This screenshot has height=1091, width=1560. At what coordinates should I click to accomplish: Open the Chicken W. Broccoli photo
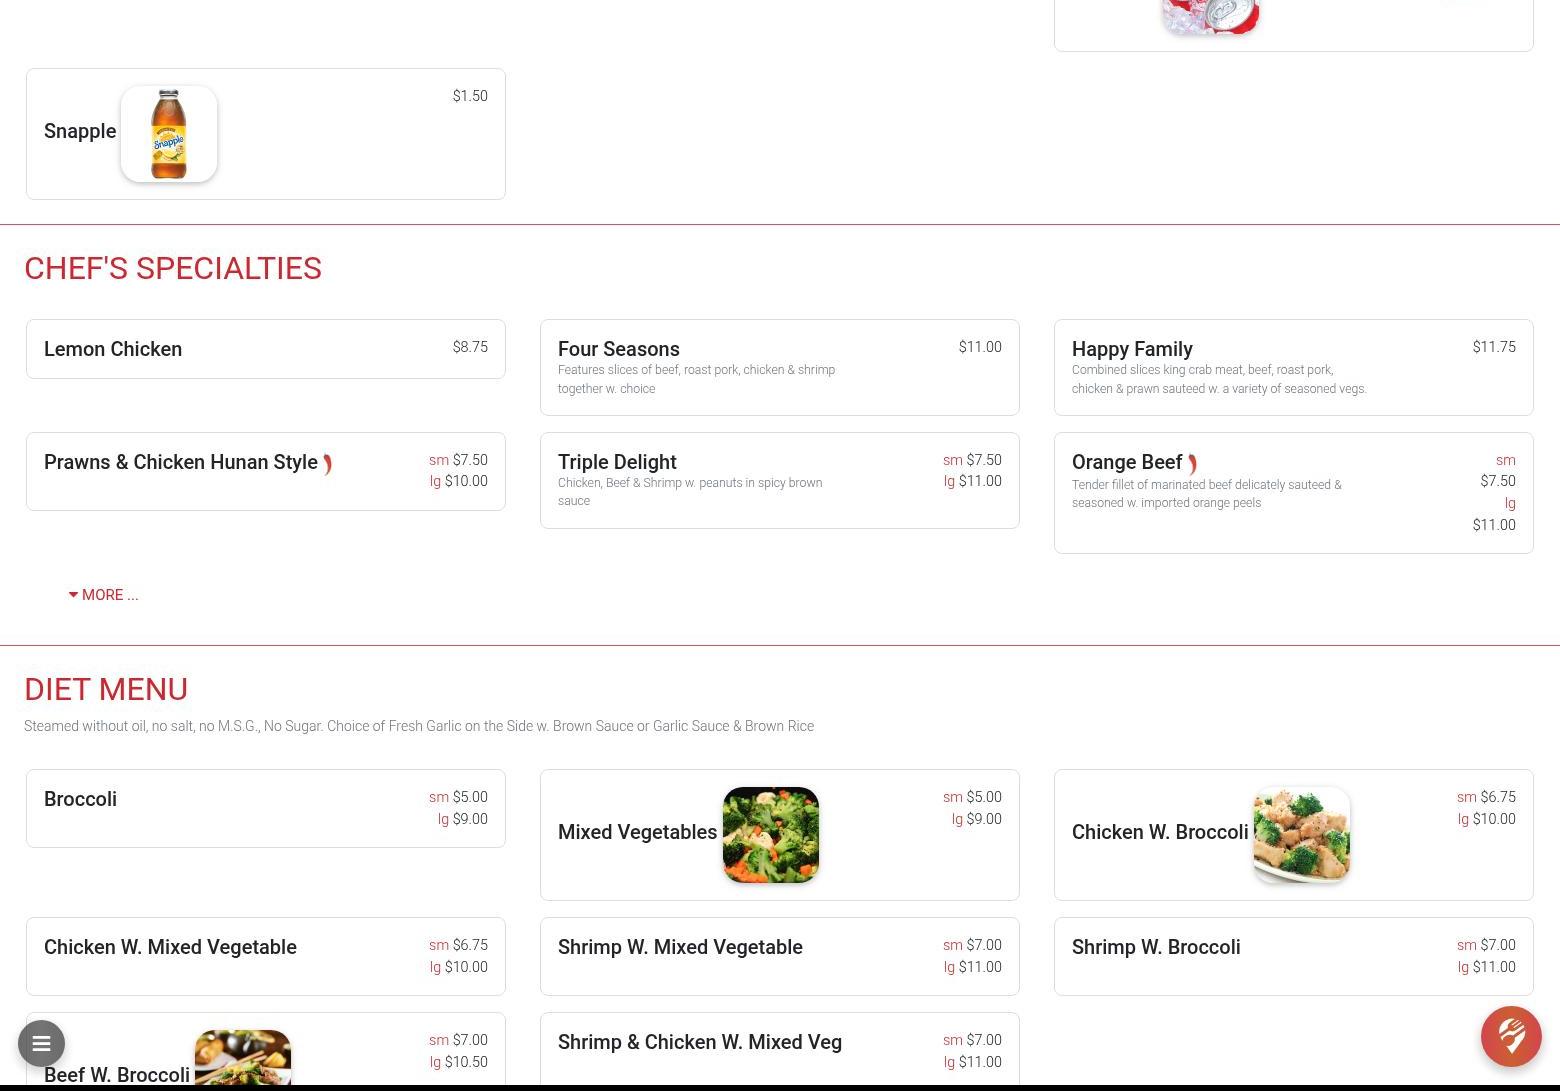(x=1302, y=835)
